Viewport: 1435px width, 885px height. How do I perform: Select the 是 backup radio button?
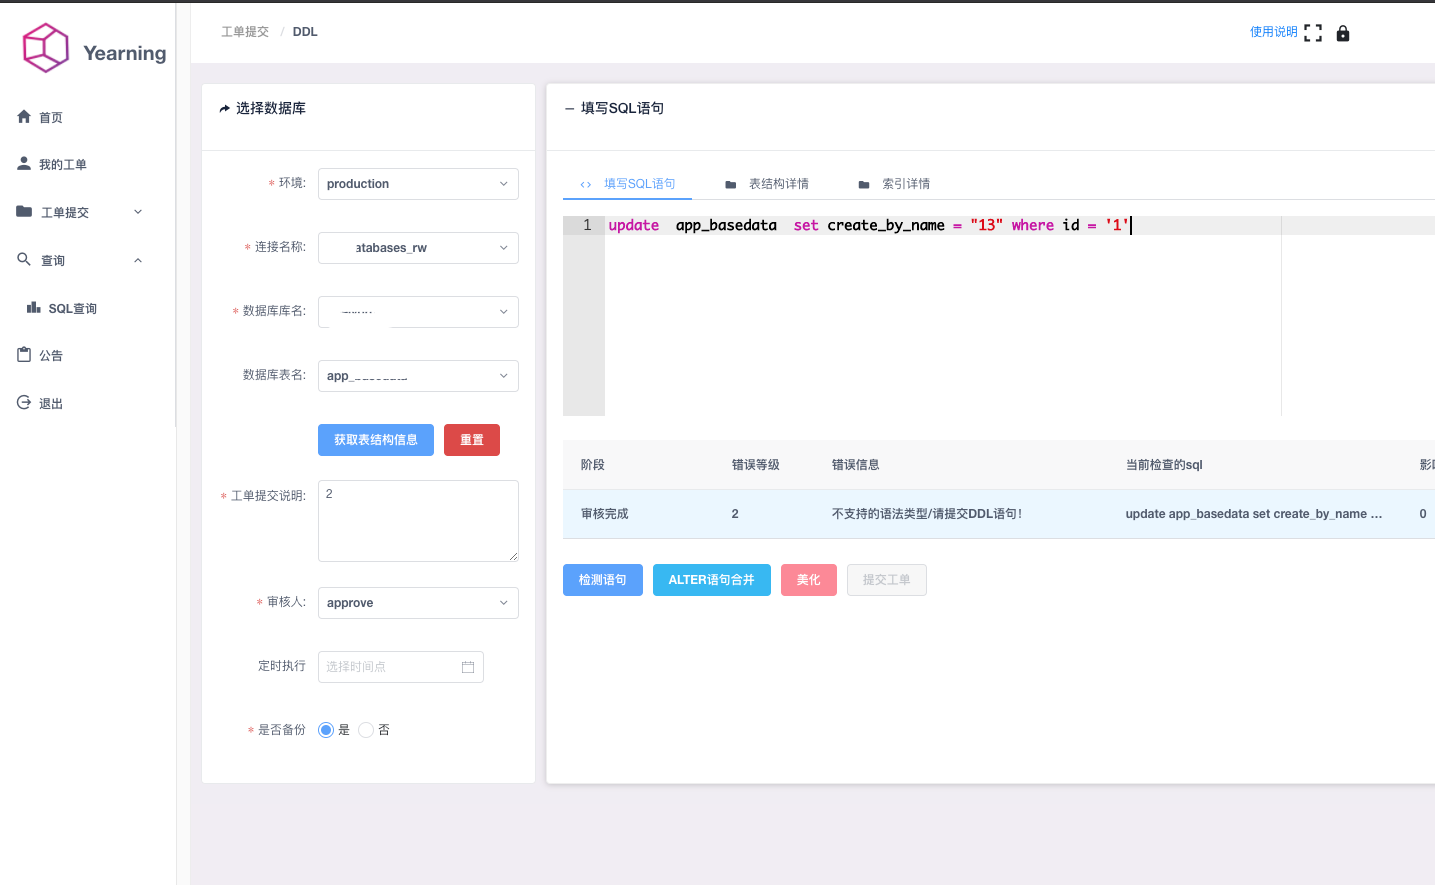coord(325,729)
